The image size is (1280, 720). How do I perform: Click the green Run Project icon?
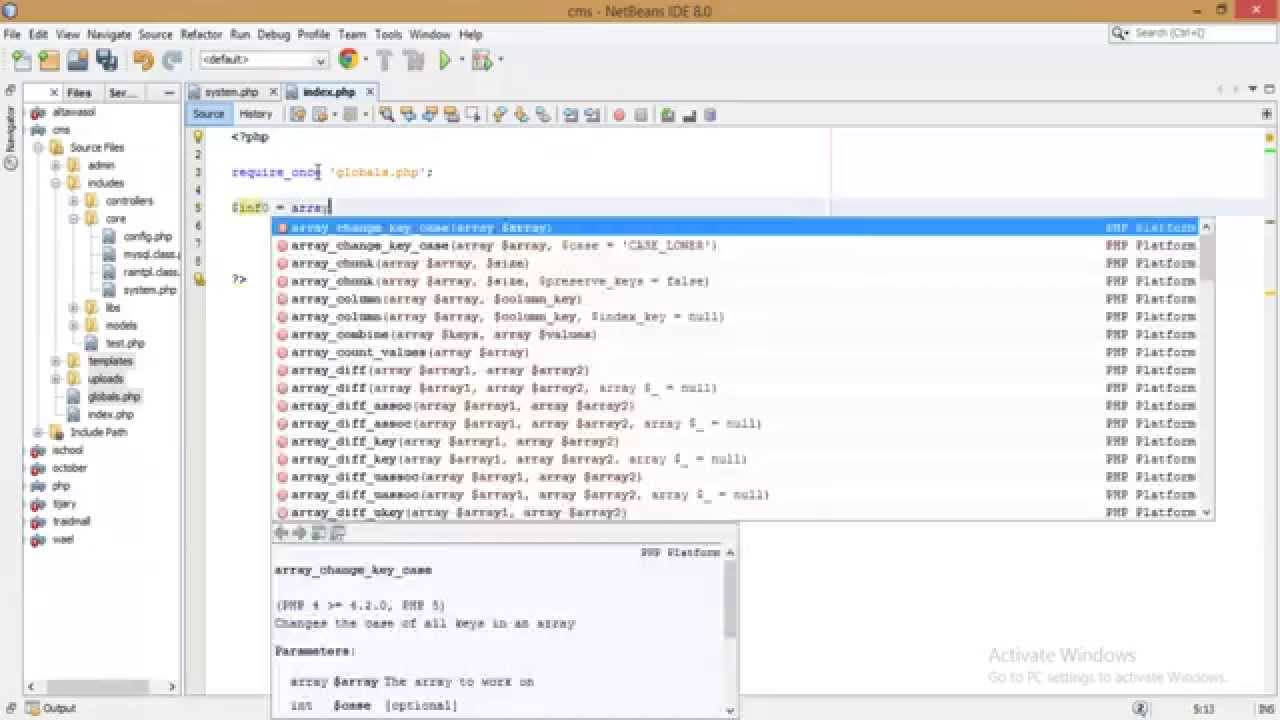pyautogui.click(x=445, y=60)
